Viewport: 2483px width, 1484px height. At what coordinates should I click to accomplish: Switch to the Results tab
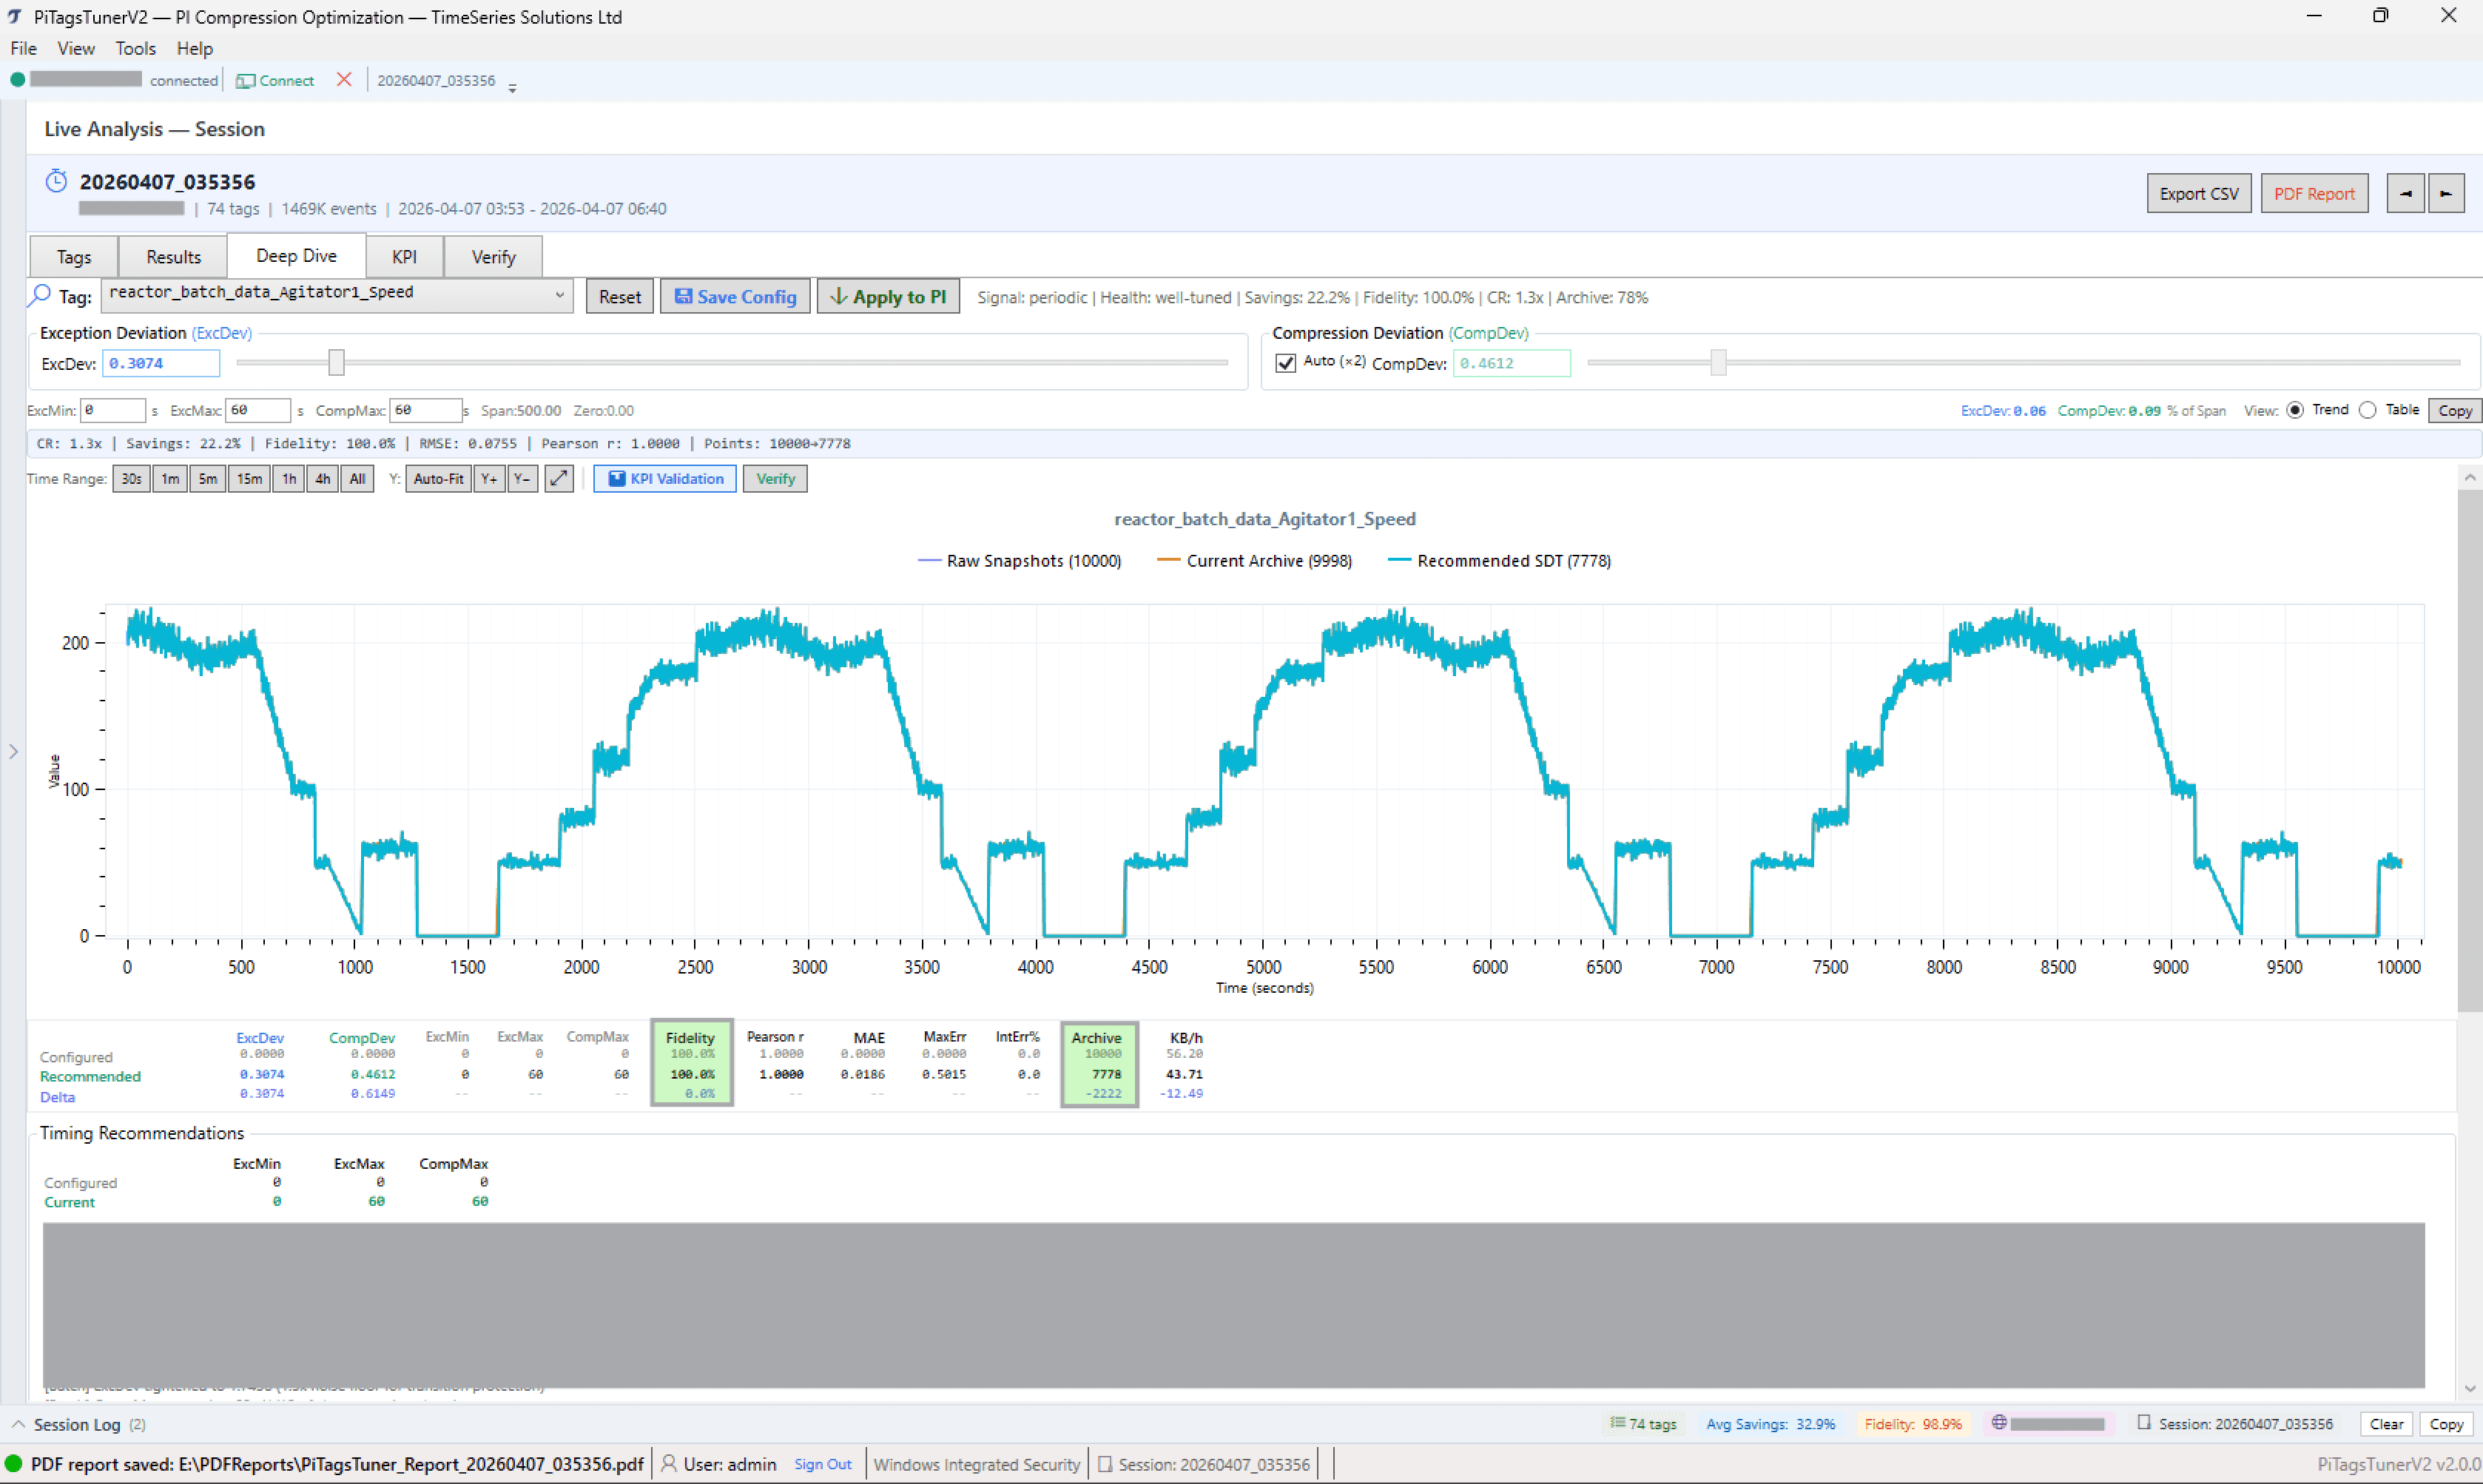click(x=173, y=257)
